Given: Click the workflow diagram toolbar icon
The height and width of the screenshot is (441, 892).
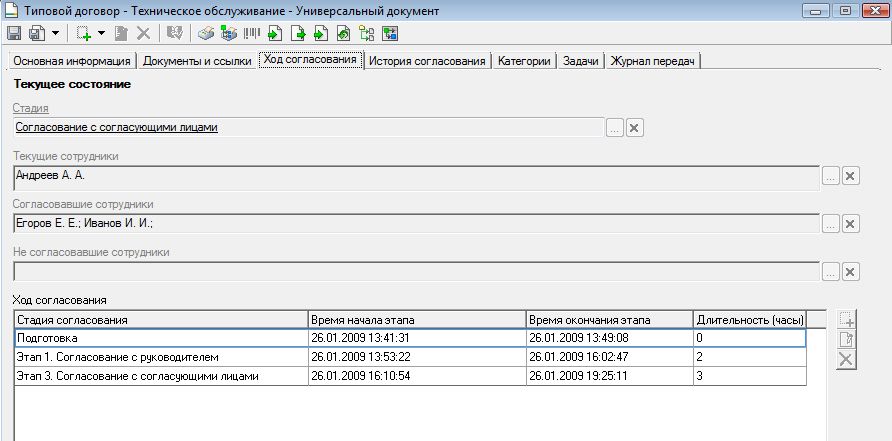Looking at the screenshot, I should click(390, 34).
